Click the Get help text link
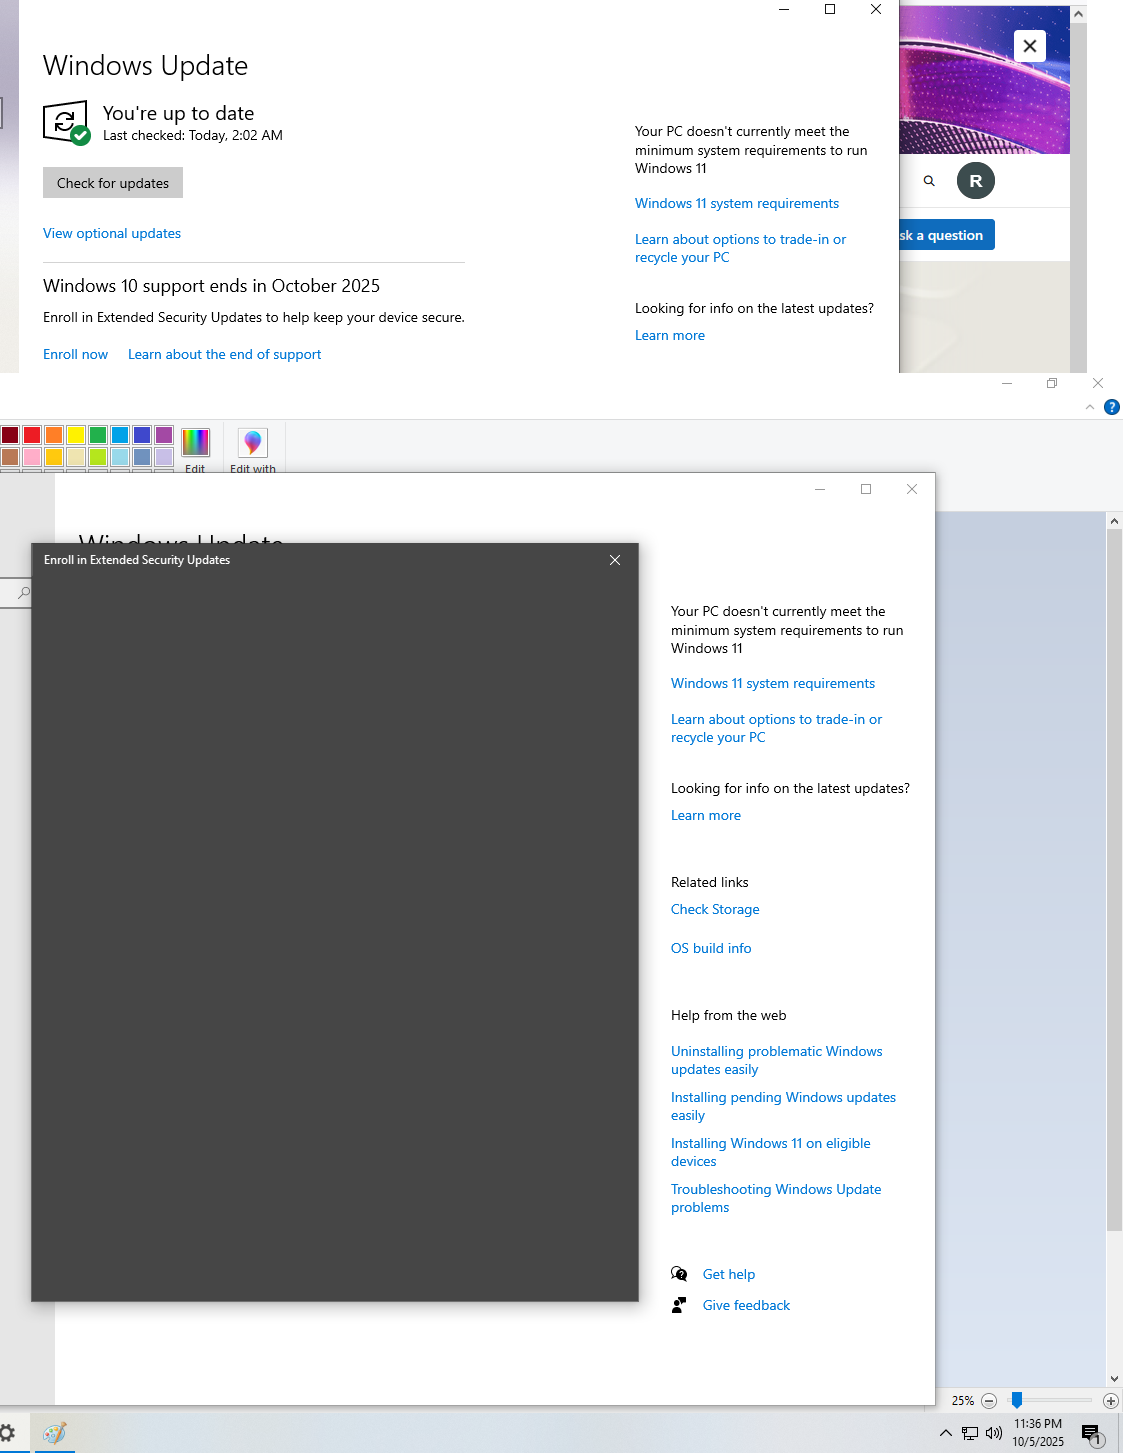This screenshot has height=1455, width=1129. 729,1274
